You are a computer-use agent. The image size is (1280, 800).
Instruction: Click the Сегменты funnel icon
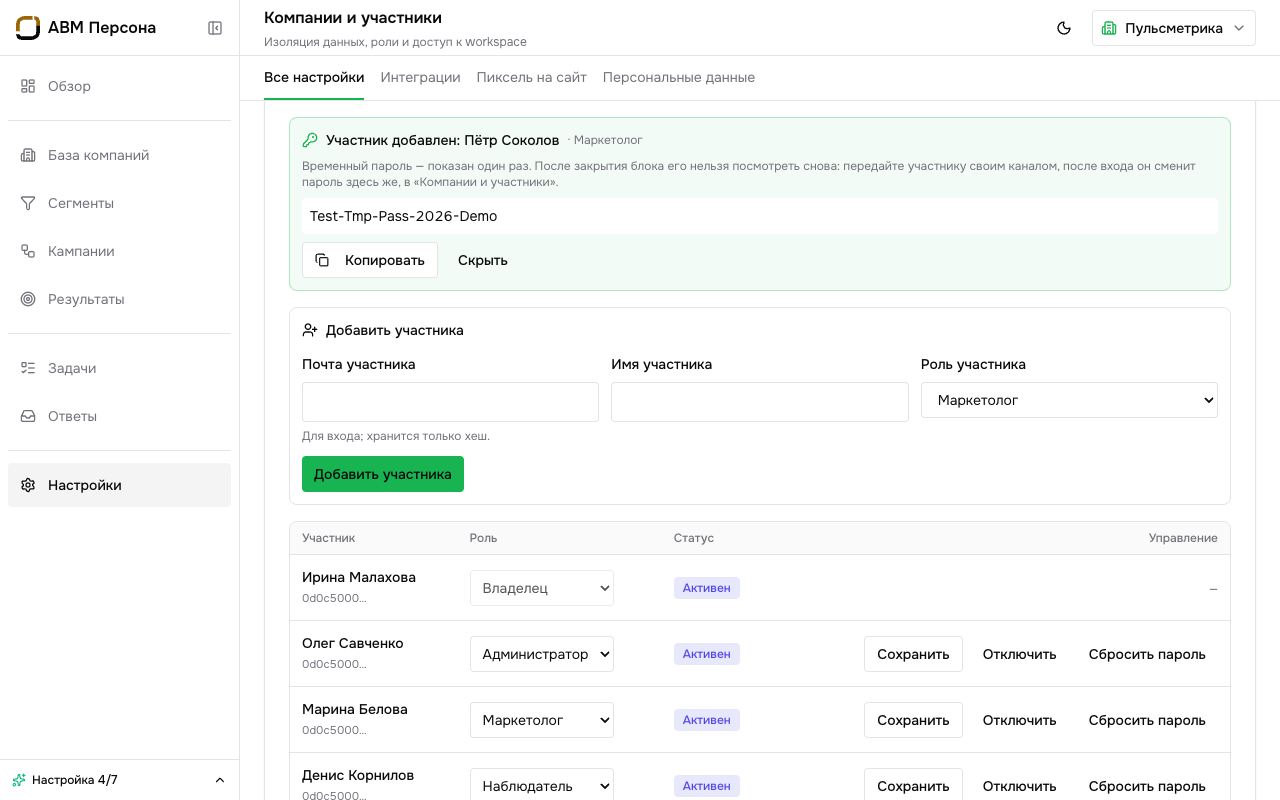click(x=28, y=203)
